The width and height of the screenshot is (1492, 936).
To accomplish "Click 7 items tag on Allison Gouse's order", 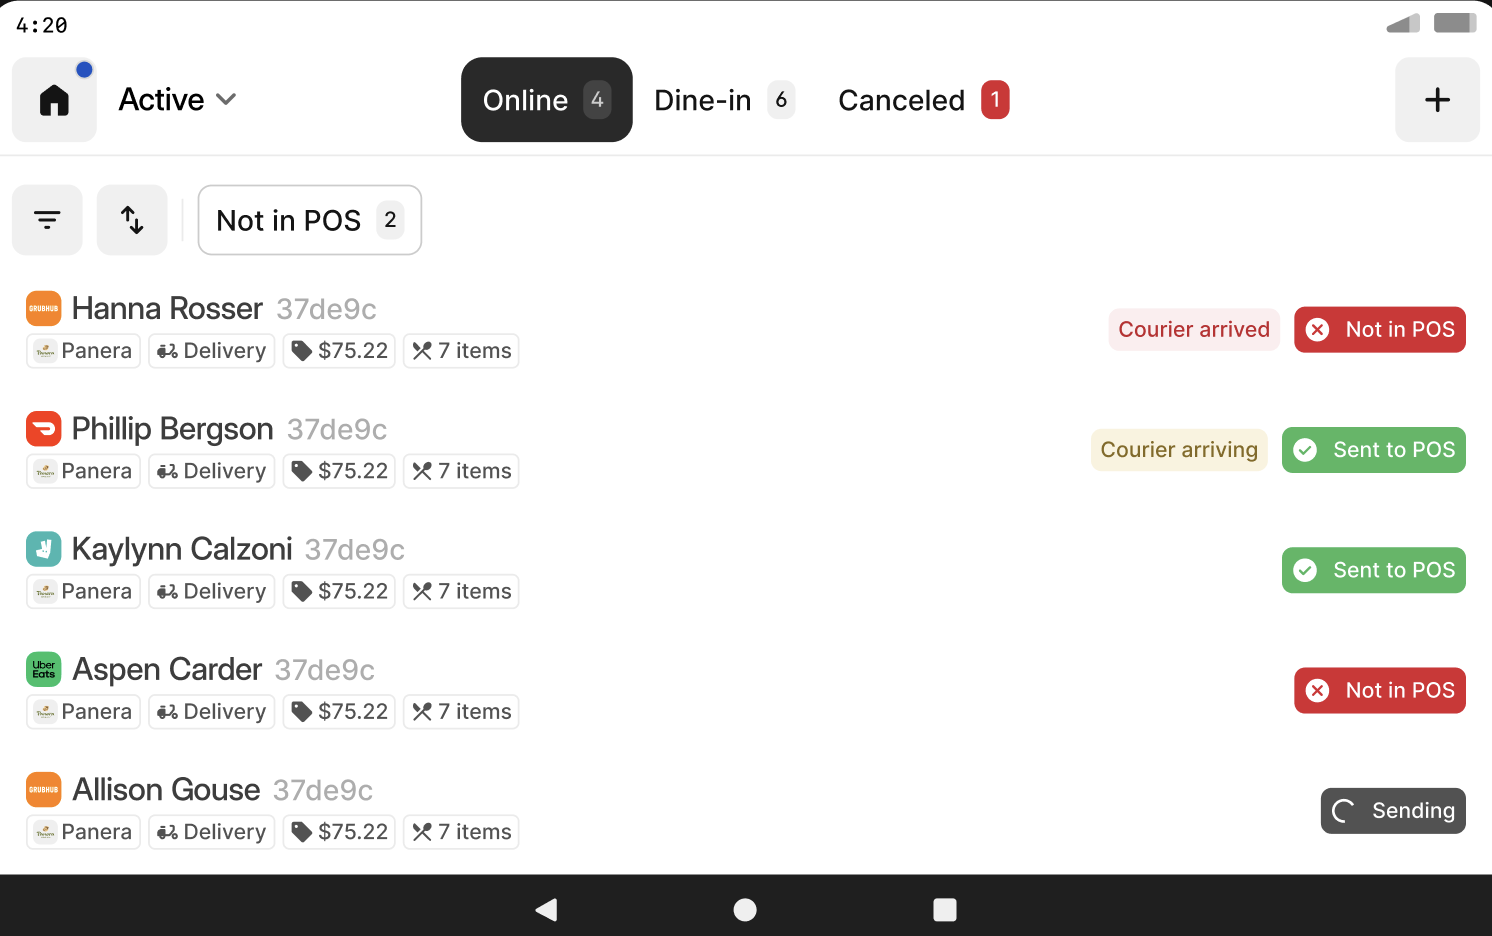I will [461, 831].
